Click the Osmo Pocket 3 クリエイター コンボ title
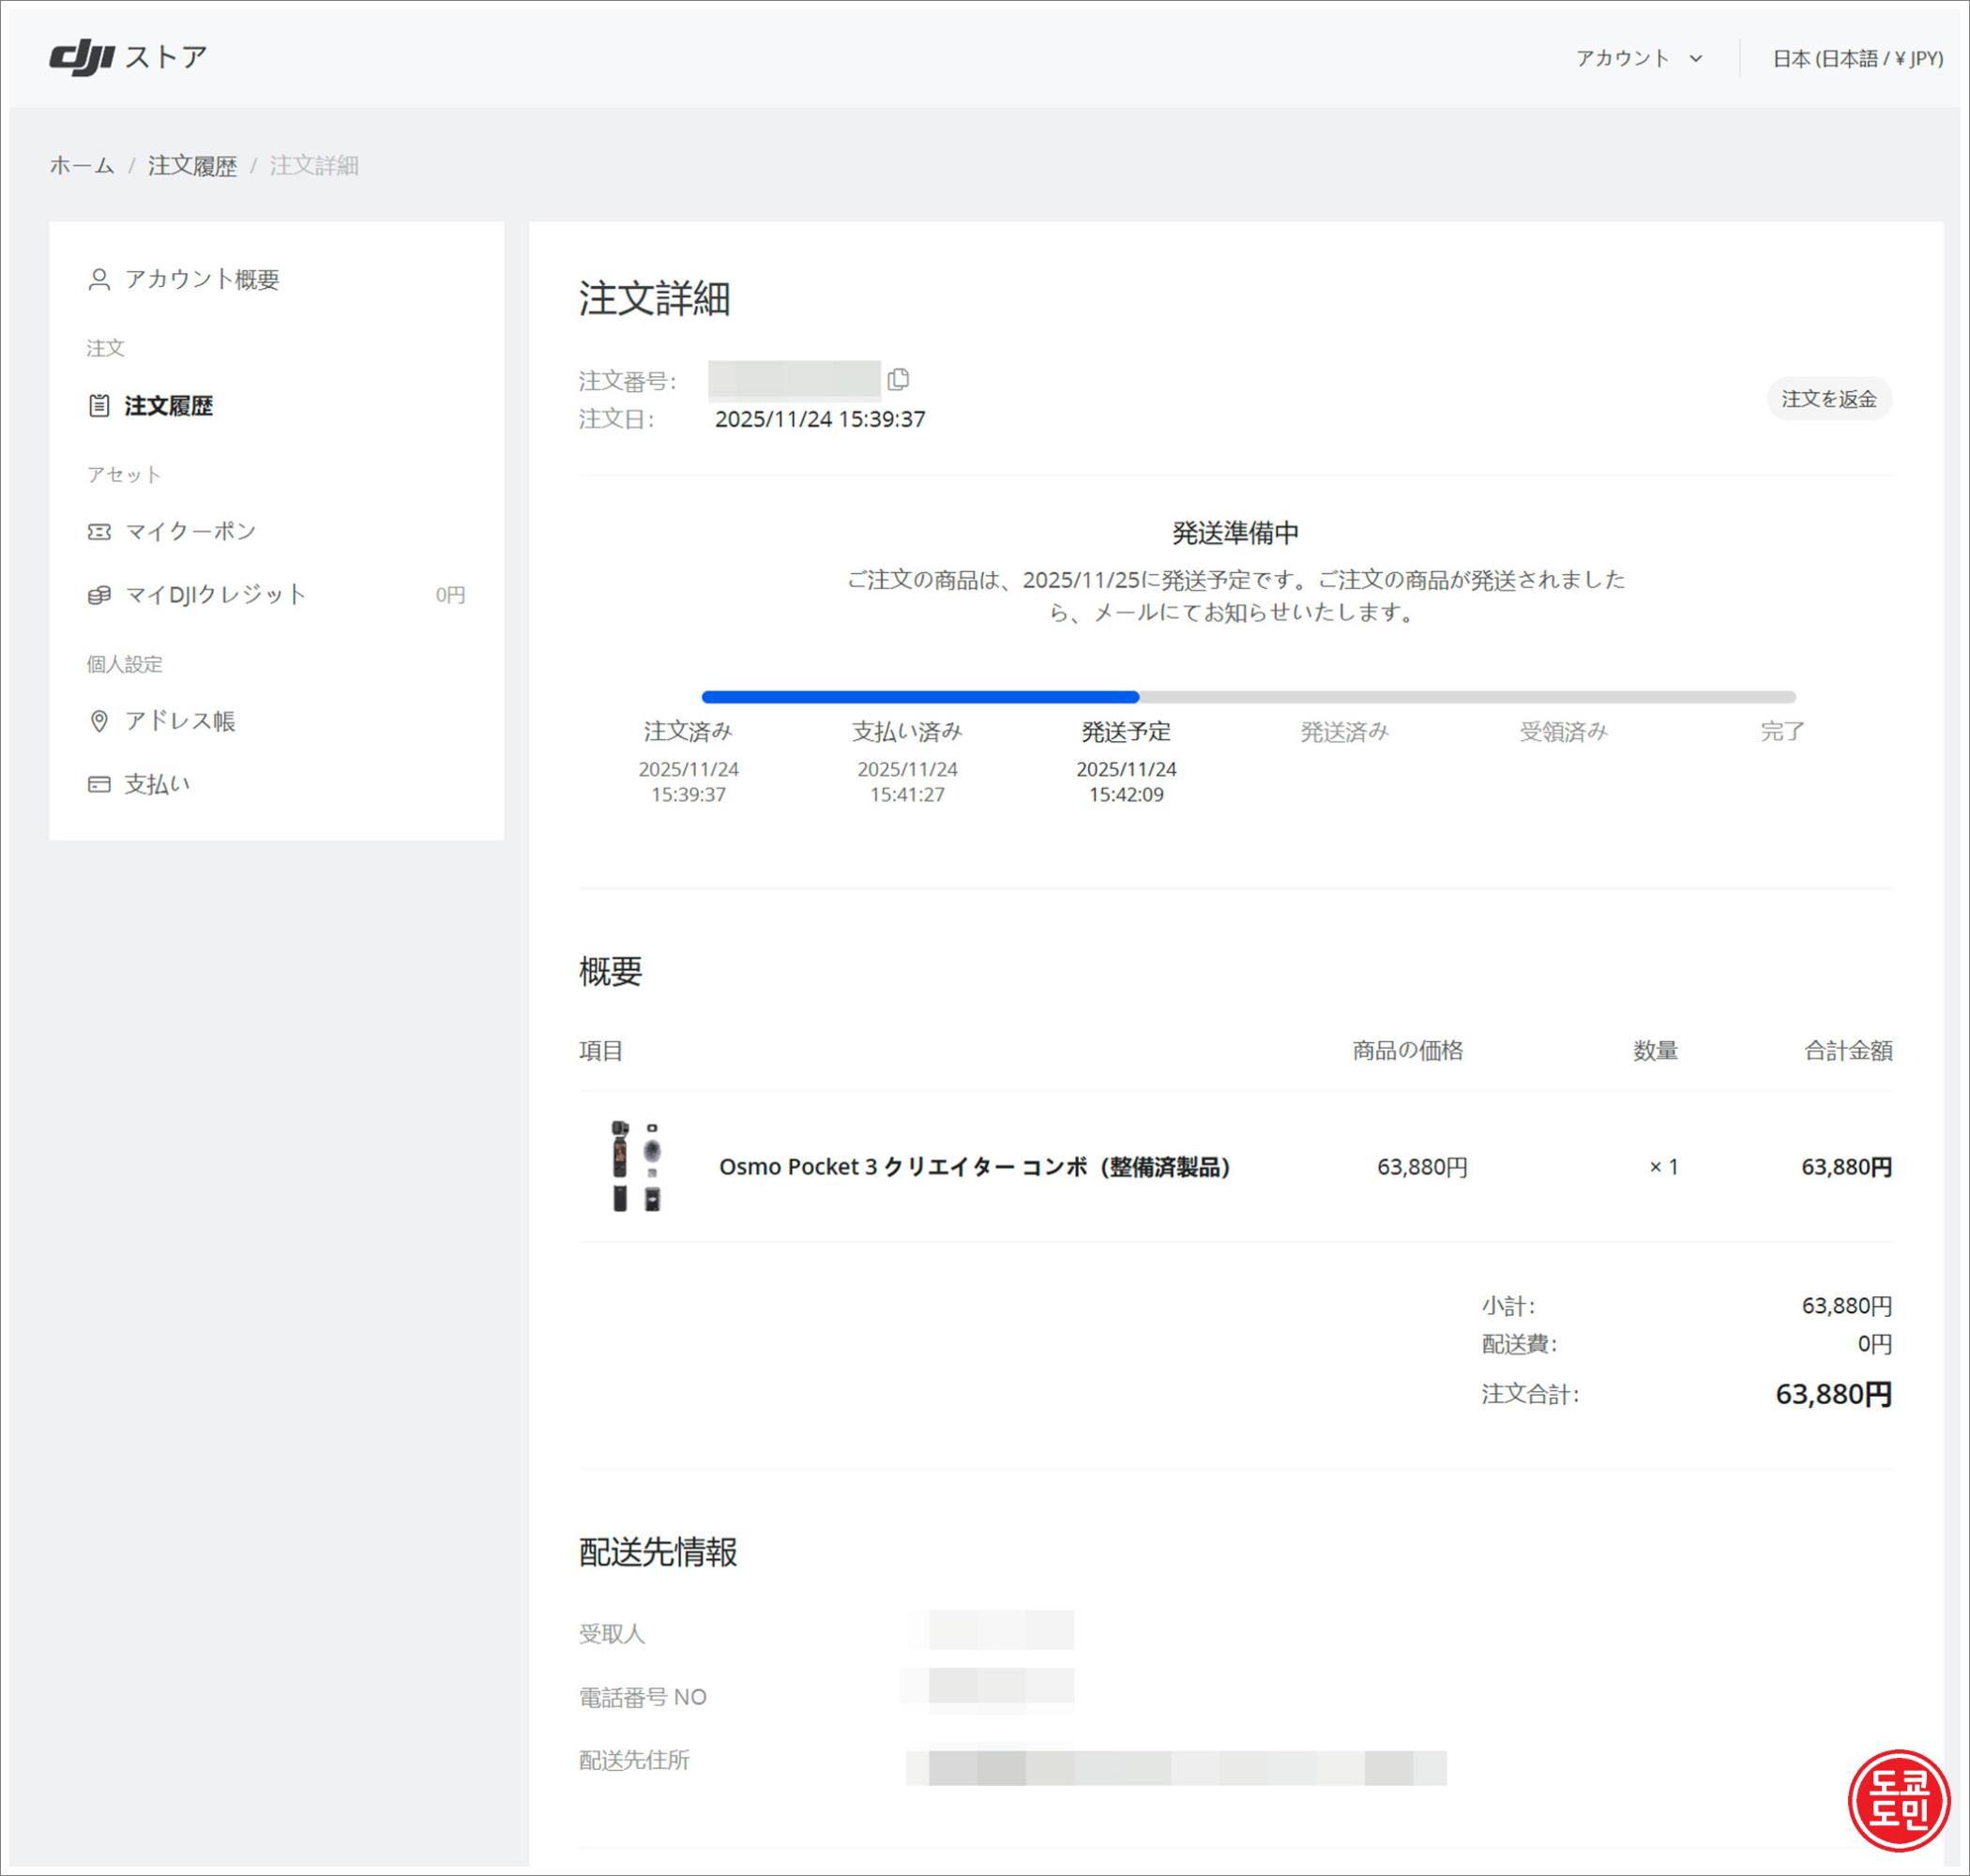Viewport: 1970px width, 1876px height. click(x=974, y=1167)
